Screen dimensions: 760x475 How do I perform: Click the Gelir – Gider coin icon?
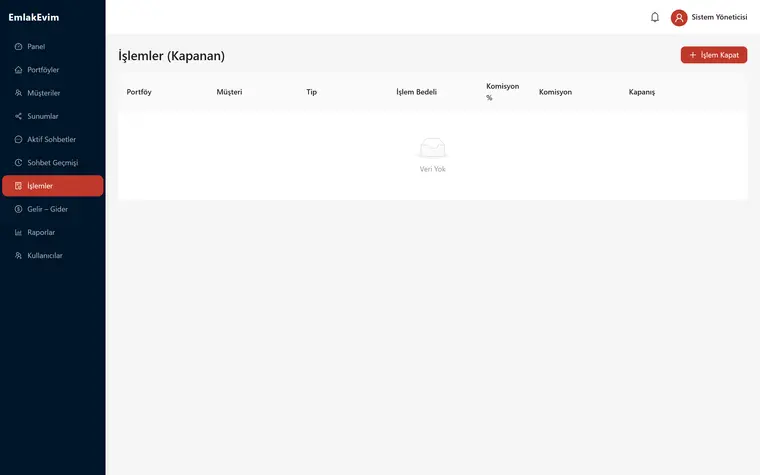(x=18, y=209)
